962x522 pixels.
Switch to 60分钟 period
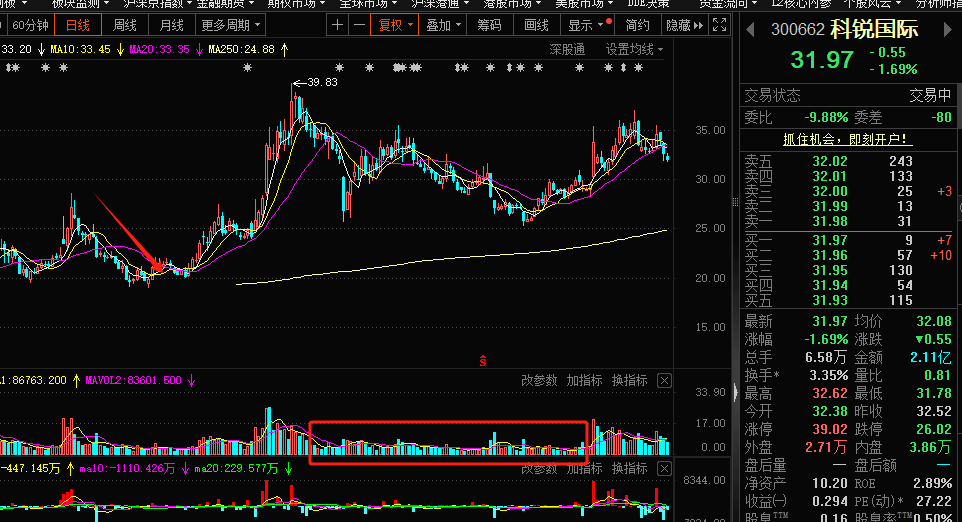[x=30, y=25]
